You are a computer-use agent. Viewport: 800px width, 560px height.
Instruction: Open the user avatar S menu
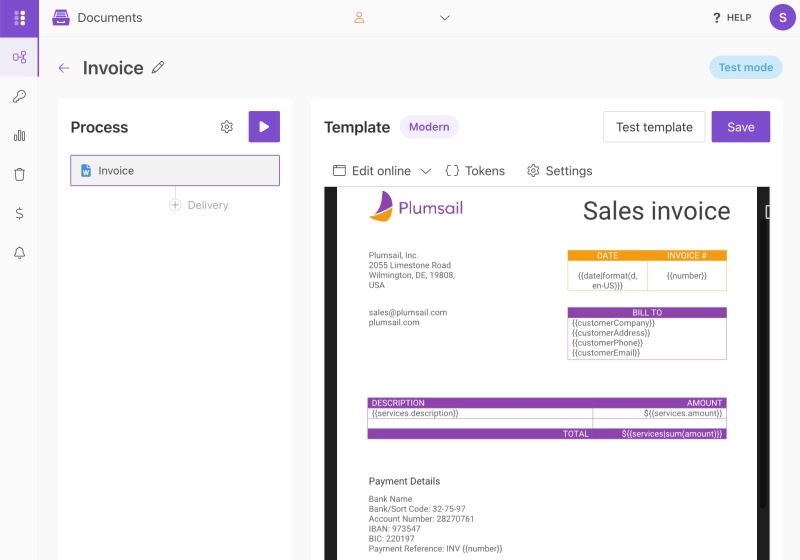pyautogui.click(x=782, y=17)
